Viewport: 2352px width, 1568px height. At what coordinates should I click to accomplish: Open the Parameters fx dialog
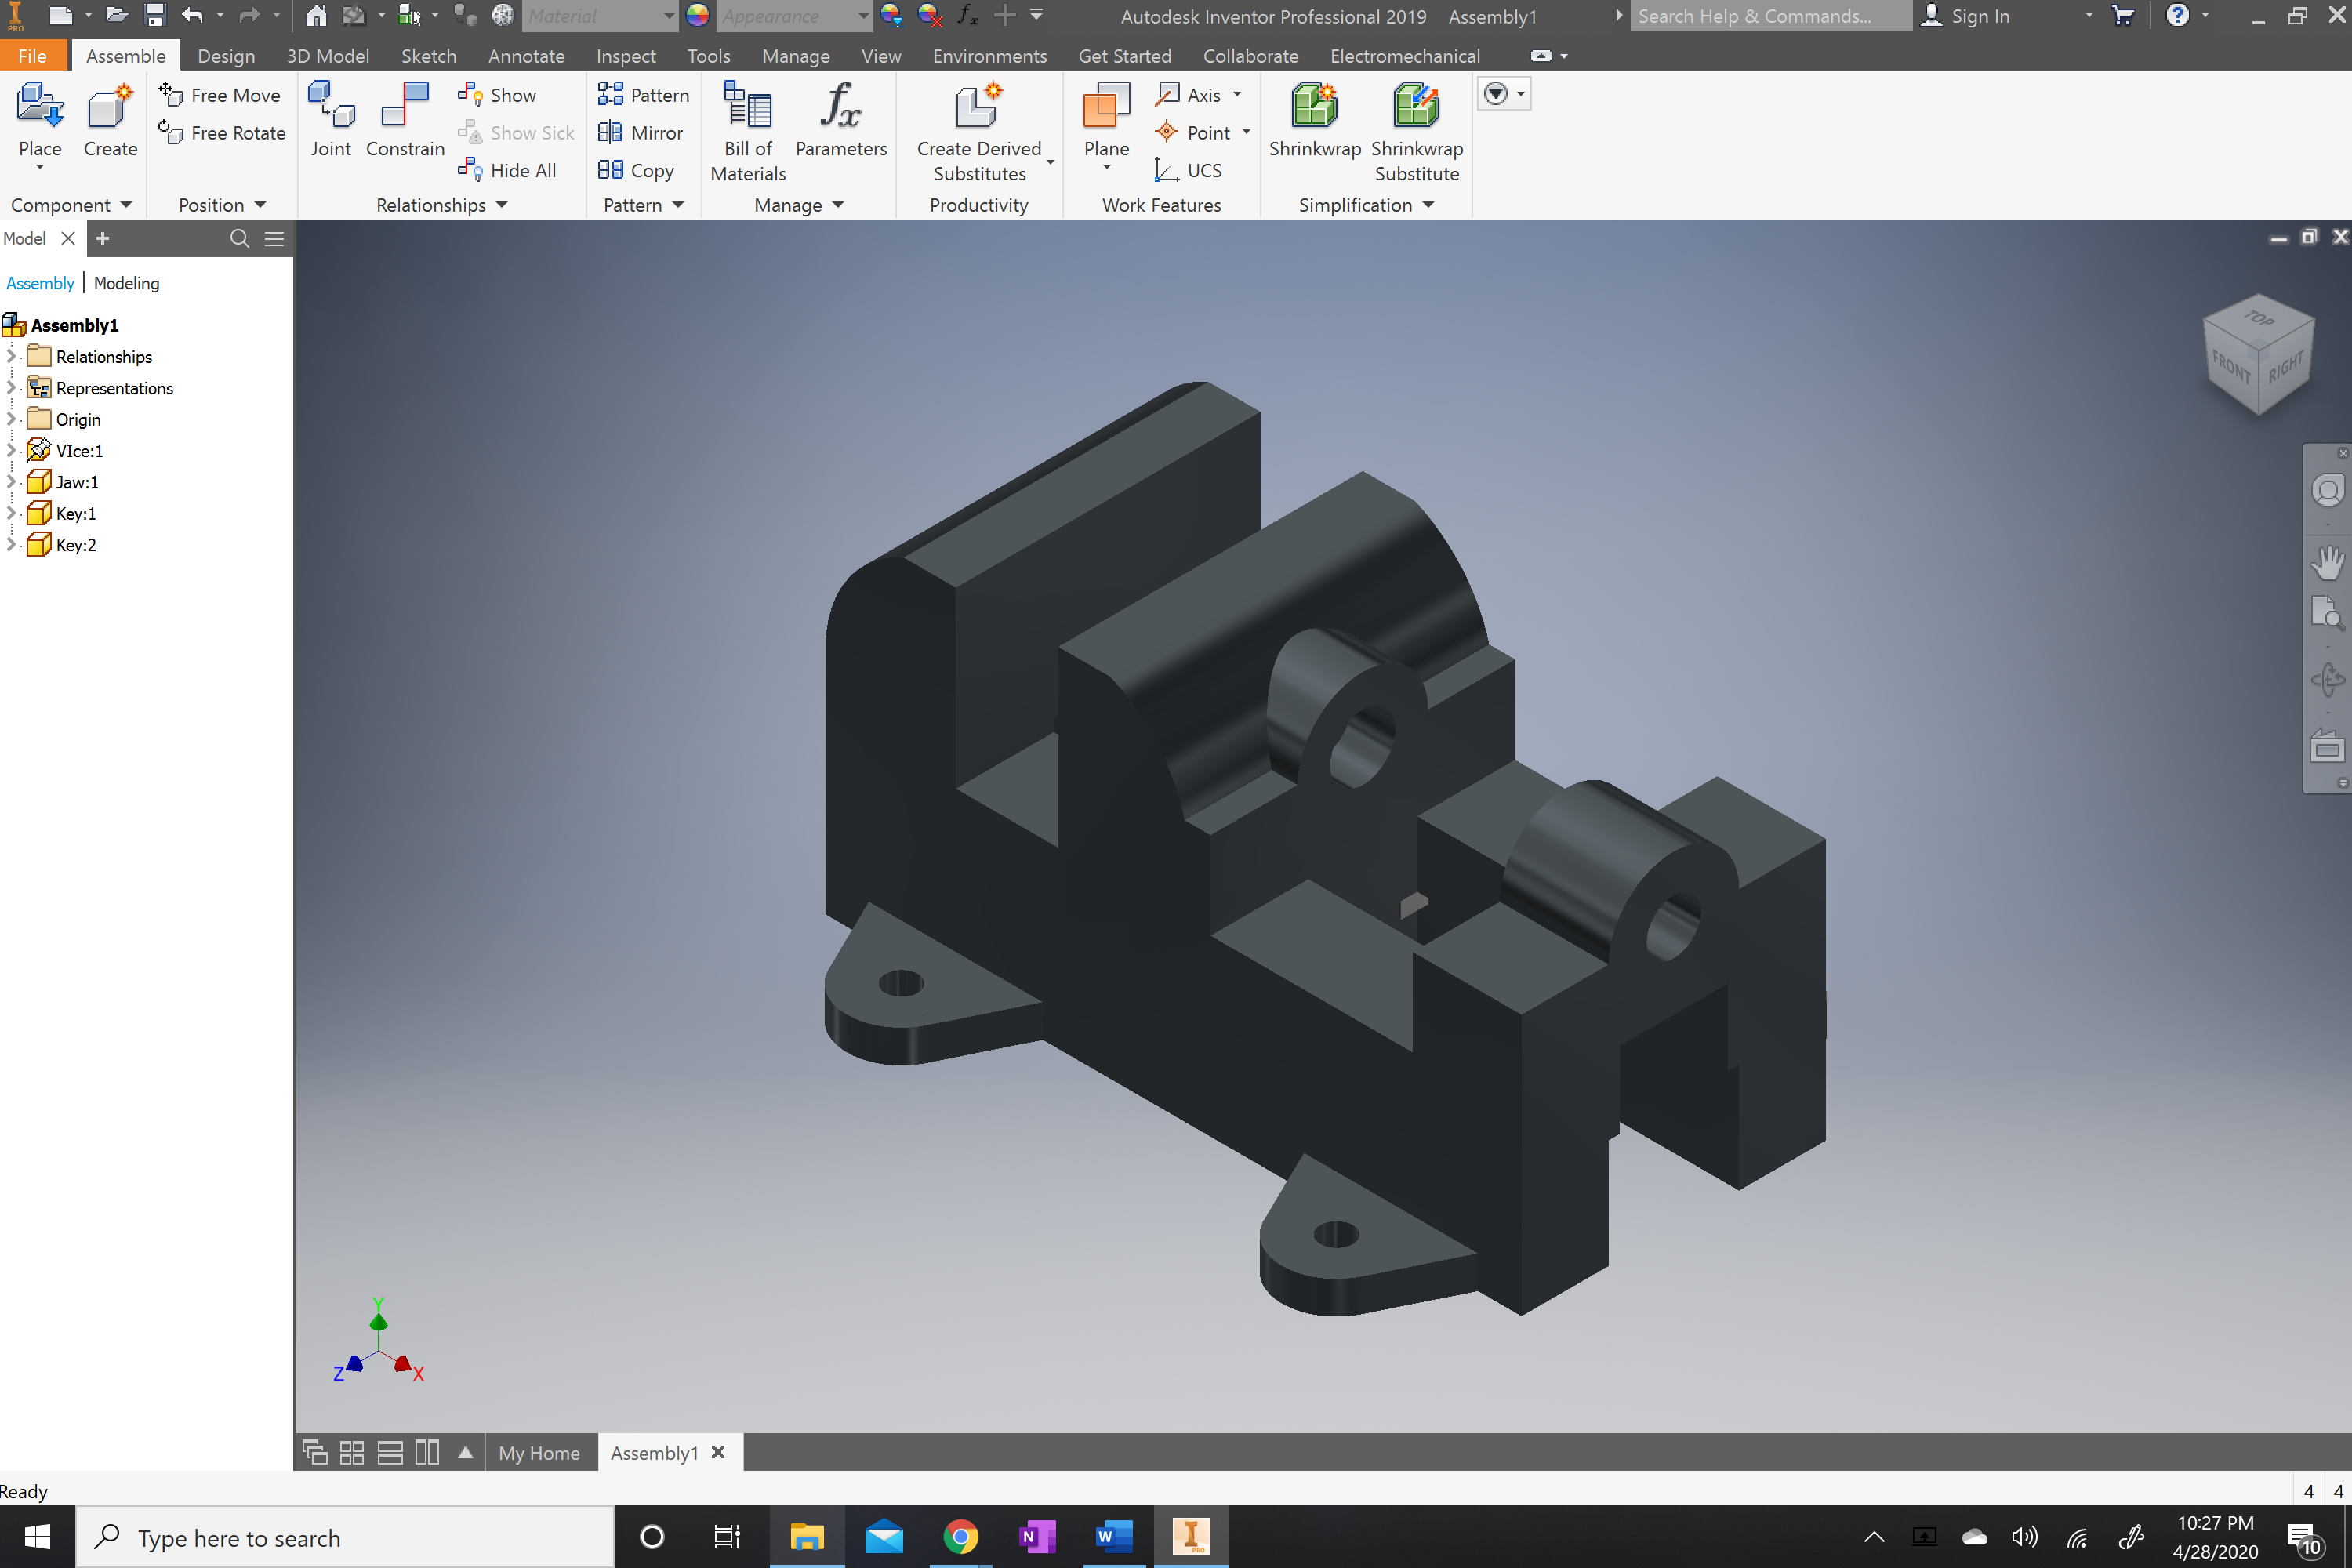coord(841,120)
